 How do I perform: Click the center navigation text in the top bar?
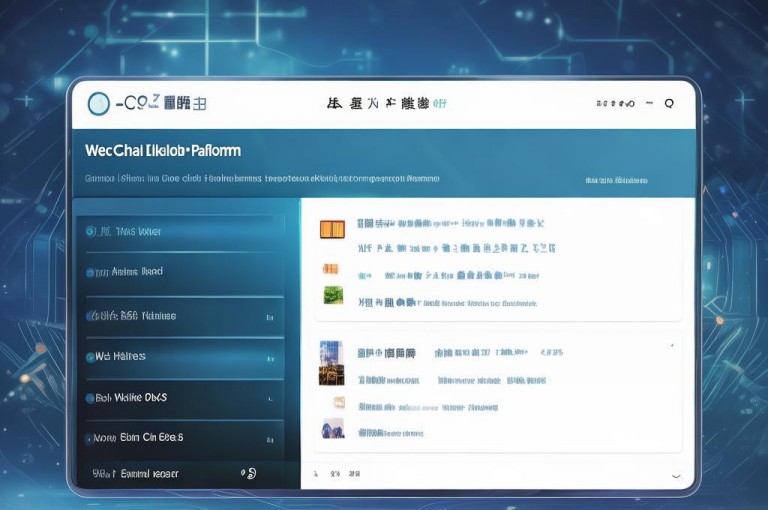tap(386, 103)
